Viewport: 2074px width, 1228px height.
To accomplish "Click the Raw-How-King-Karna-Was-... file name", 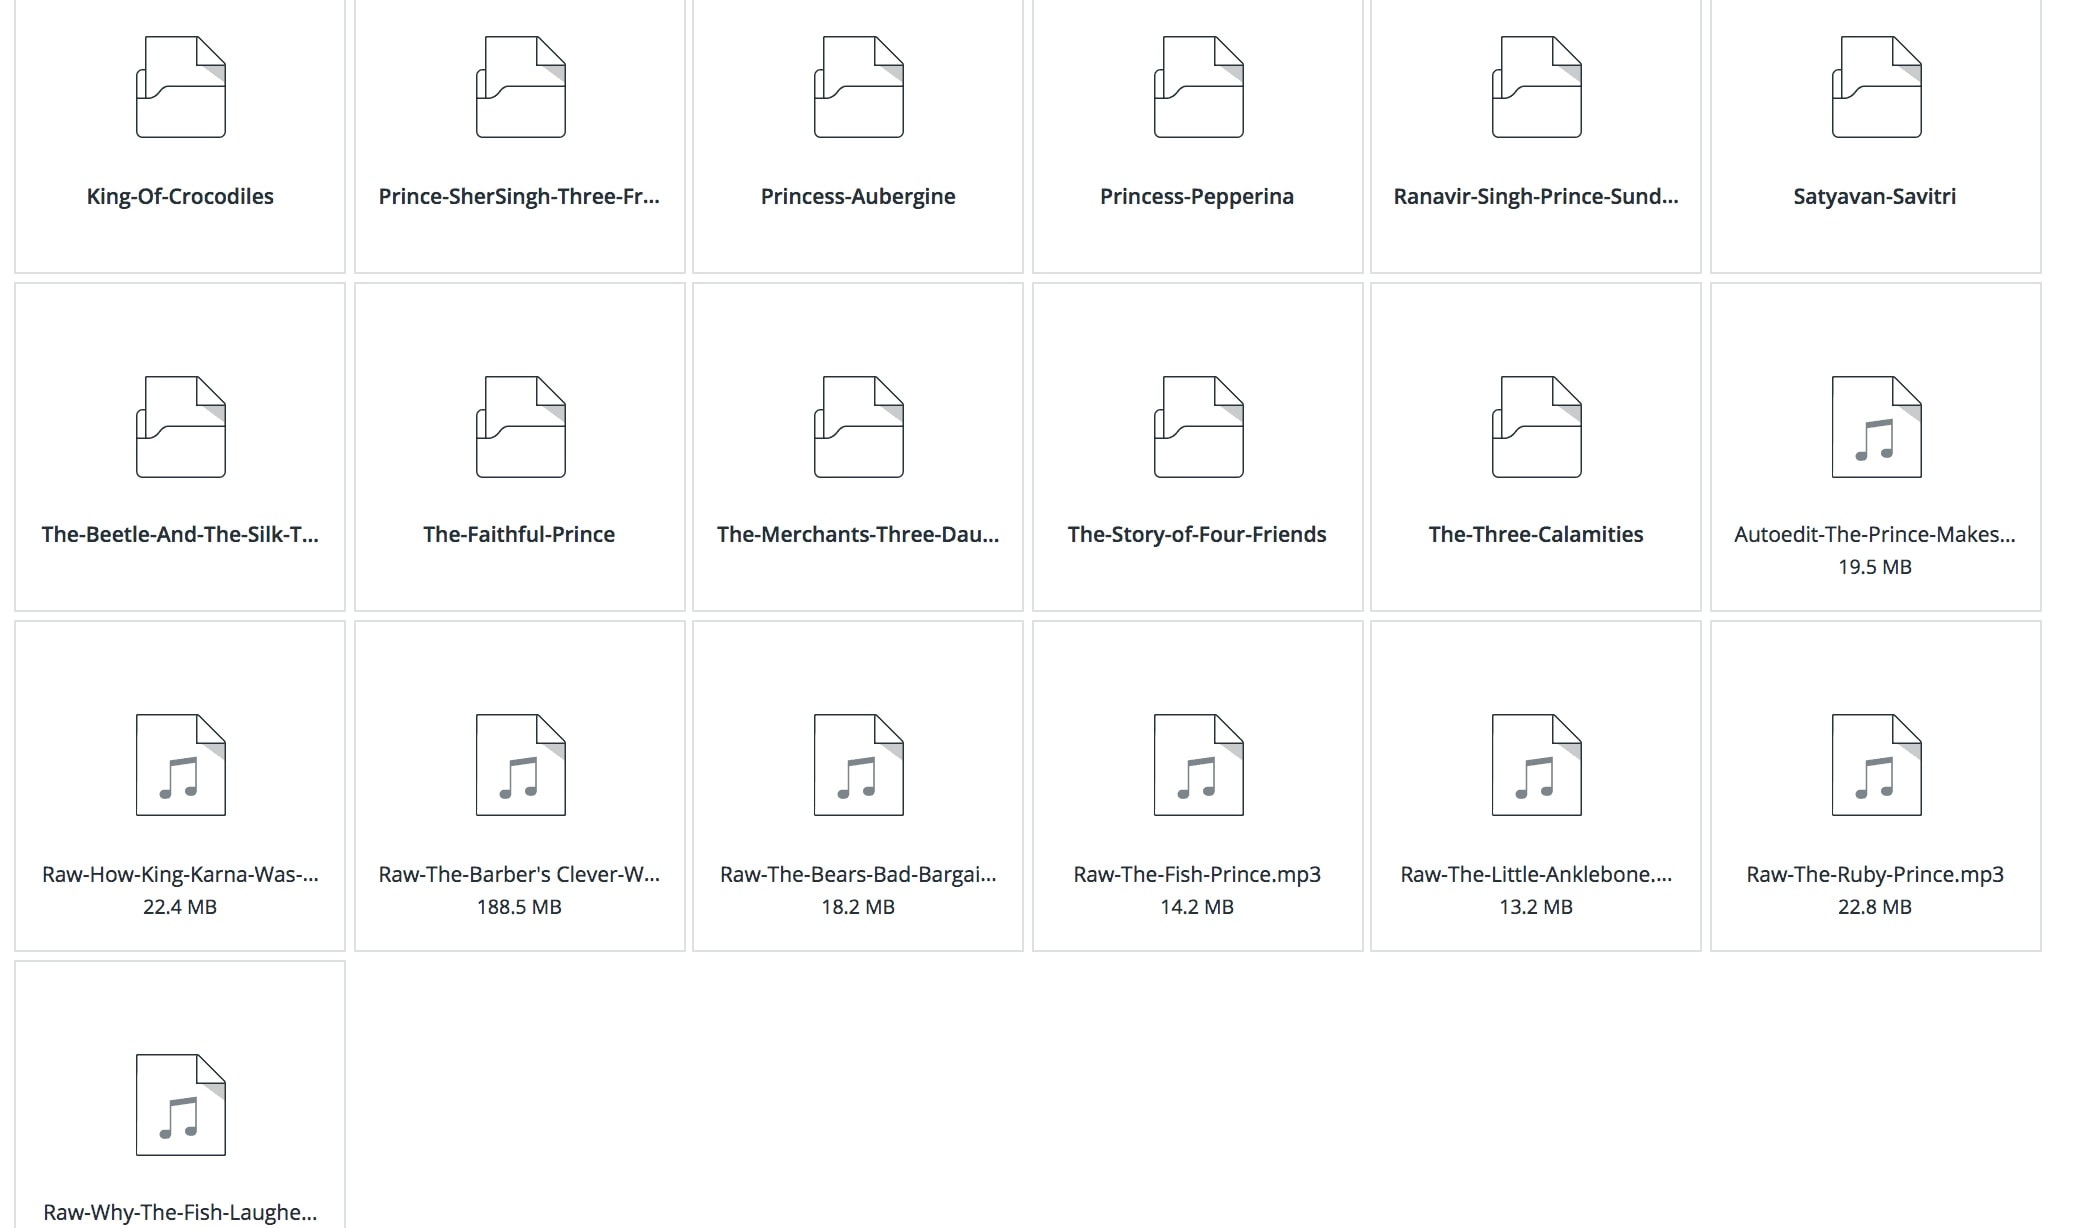I will [180, 874].
